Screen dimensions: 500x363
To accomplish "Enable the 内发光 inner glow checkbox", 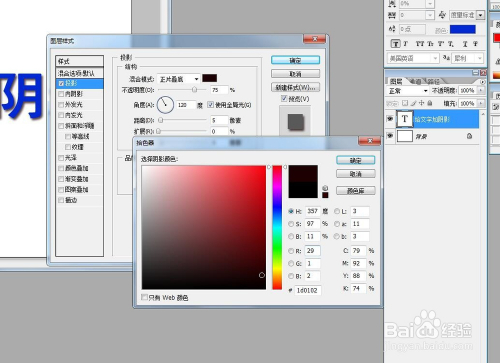I will click(61, 115).
